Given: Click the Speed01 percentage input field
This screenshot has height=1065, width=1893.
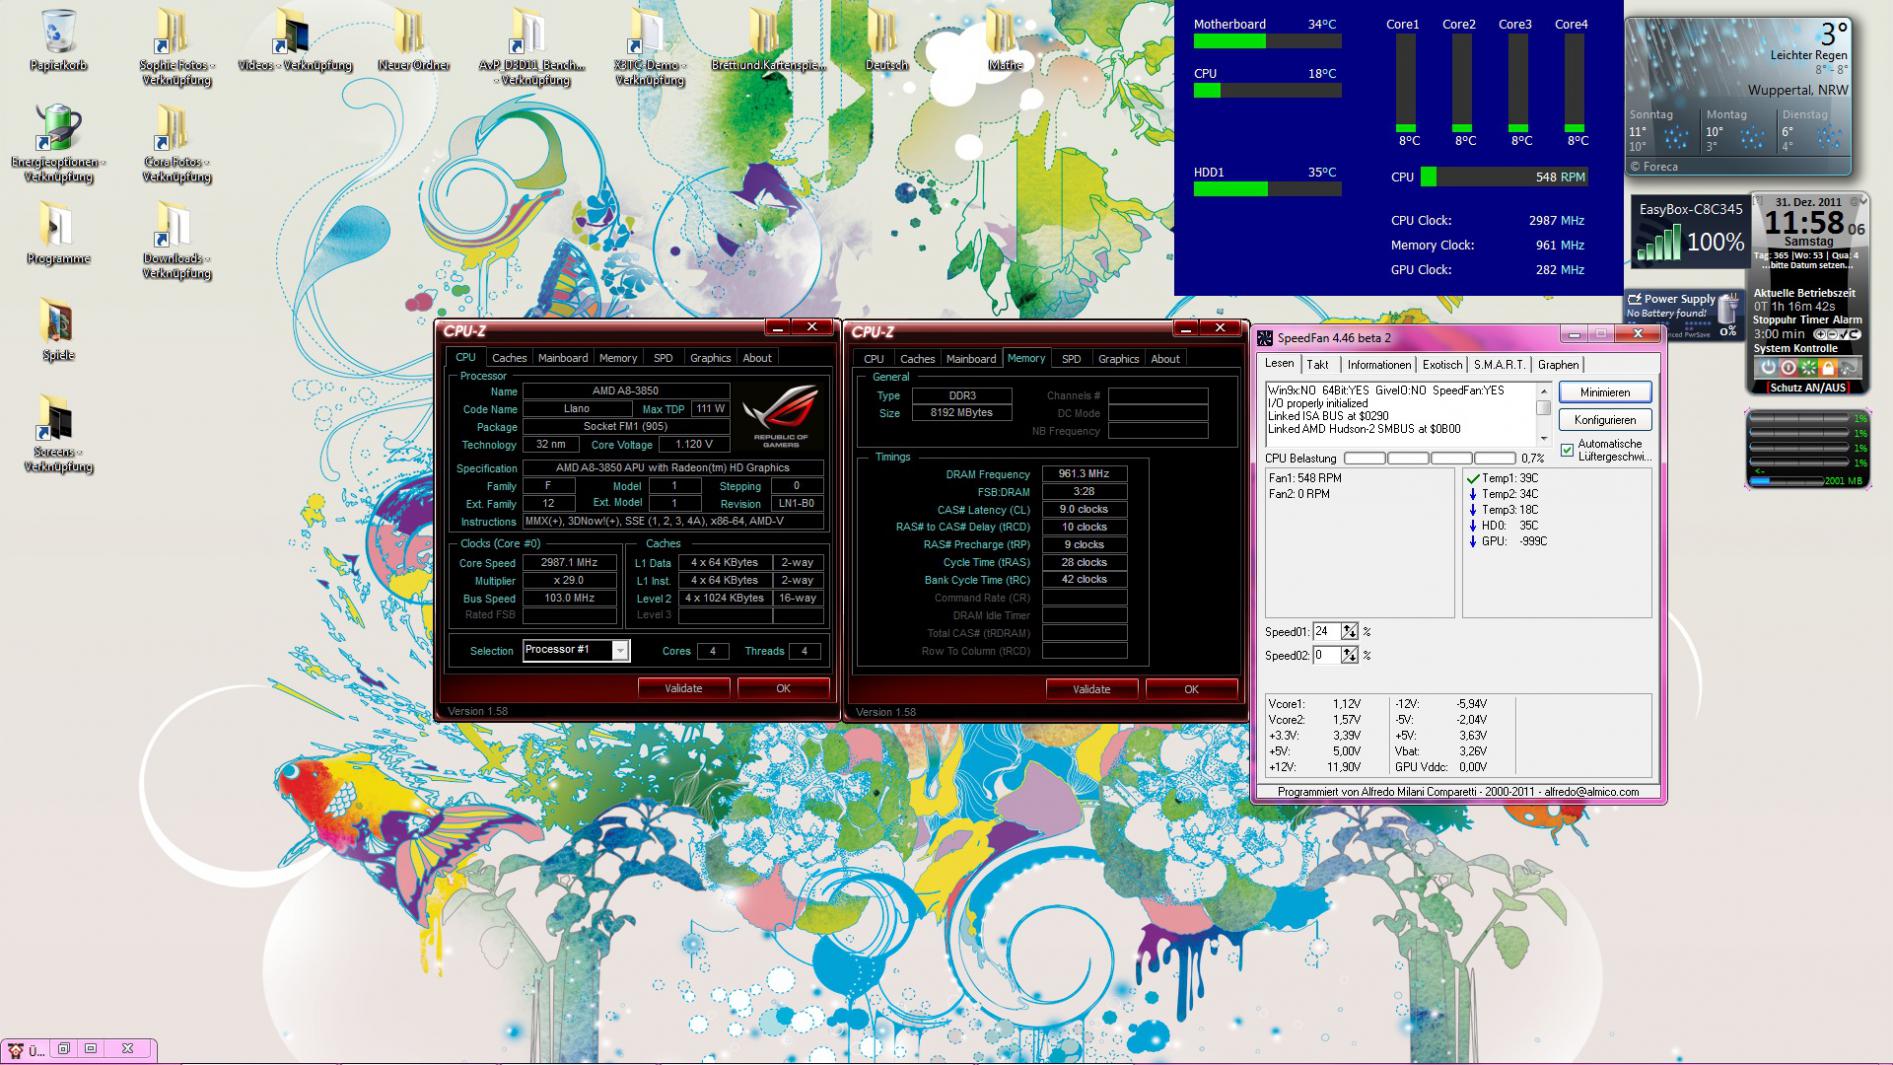Looking at the screenshot, I should 1326,631.
